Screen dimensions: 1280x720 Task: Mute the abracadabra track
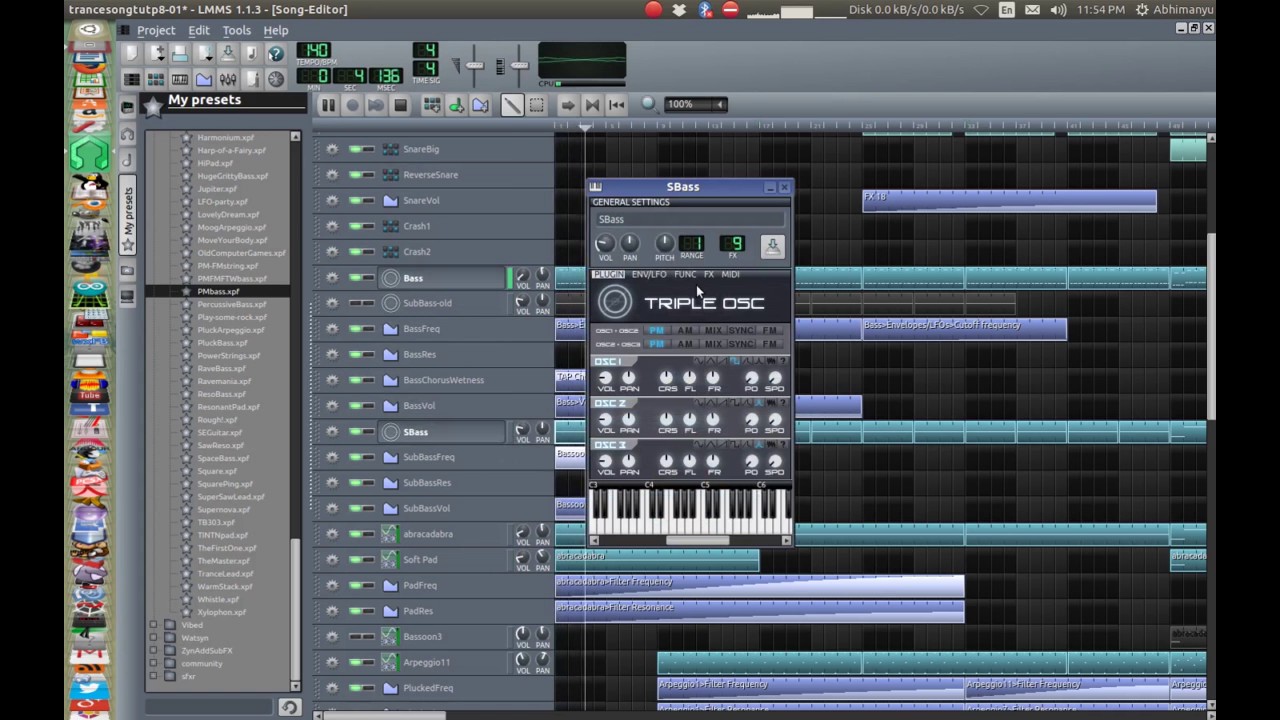(355, 534)
